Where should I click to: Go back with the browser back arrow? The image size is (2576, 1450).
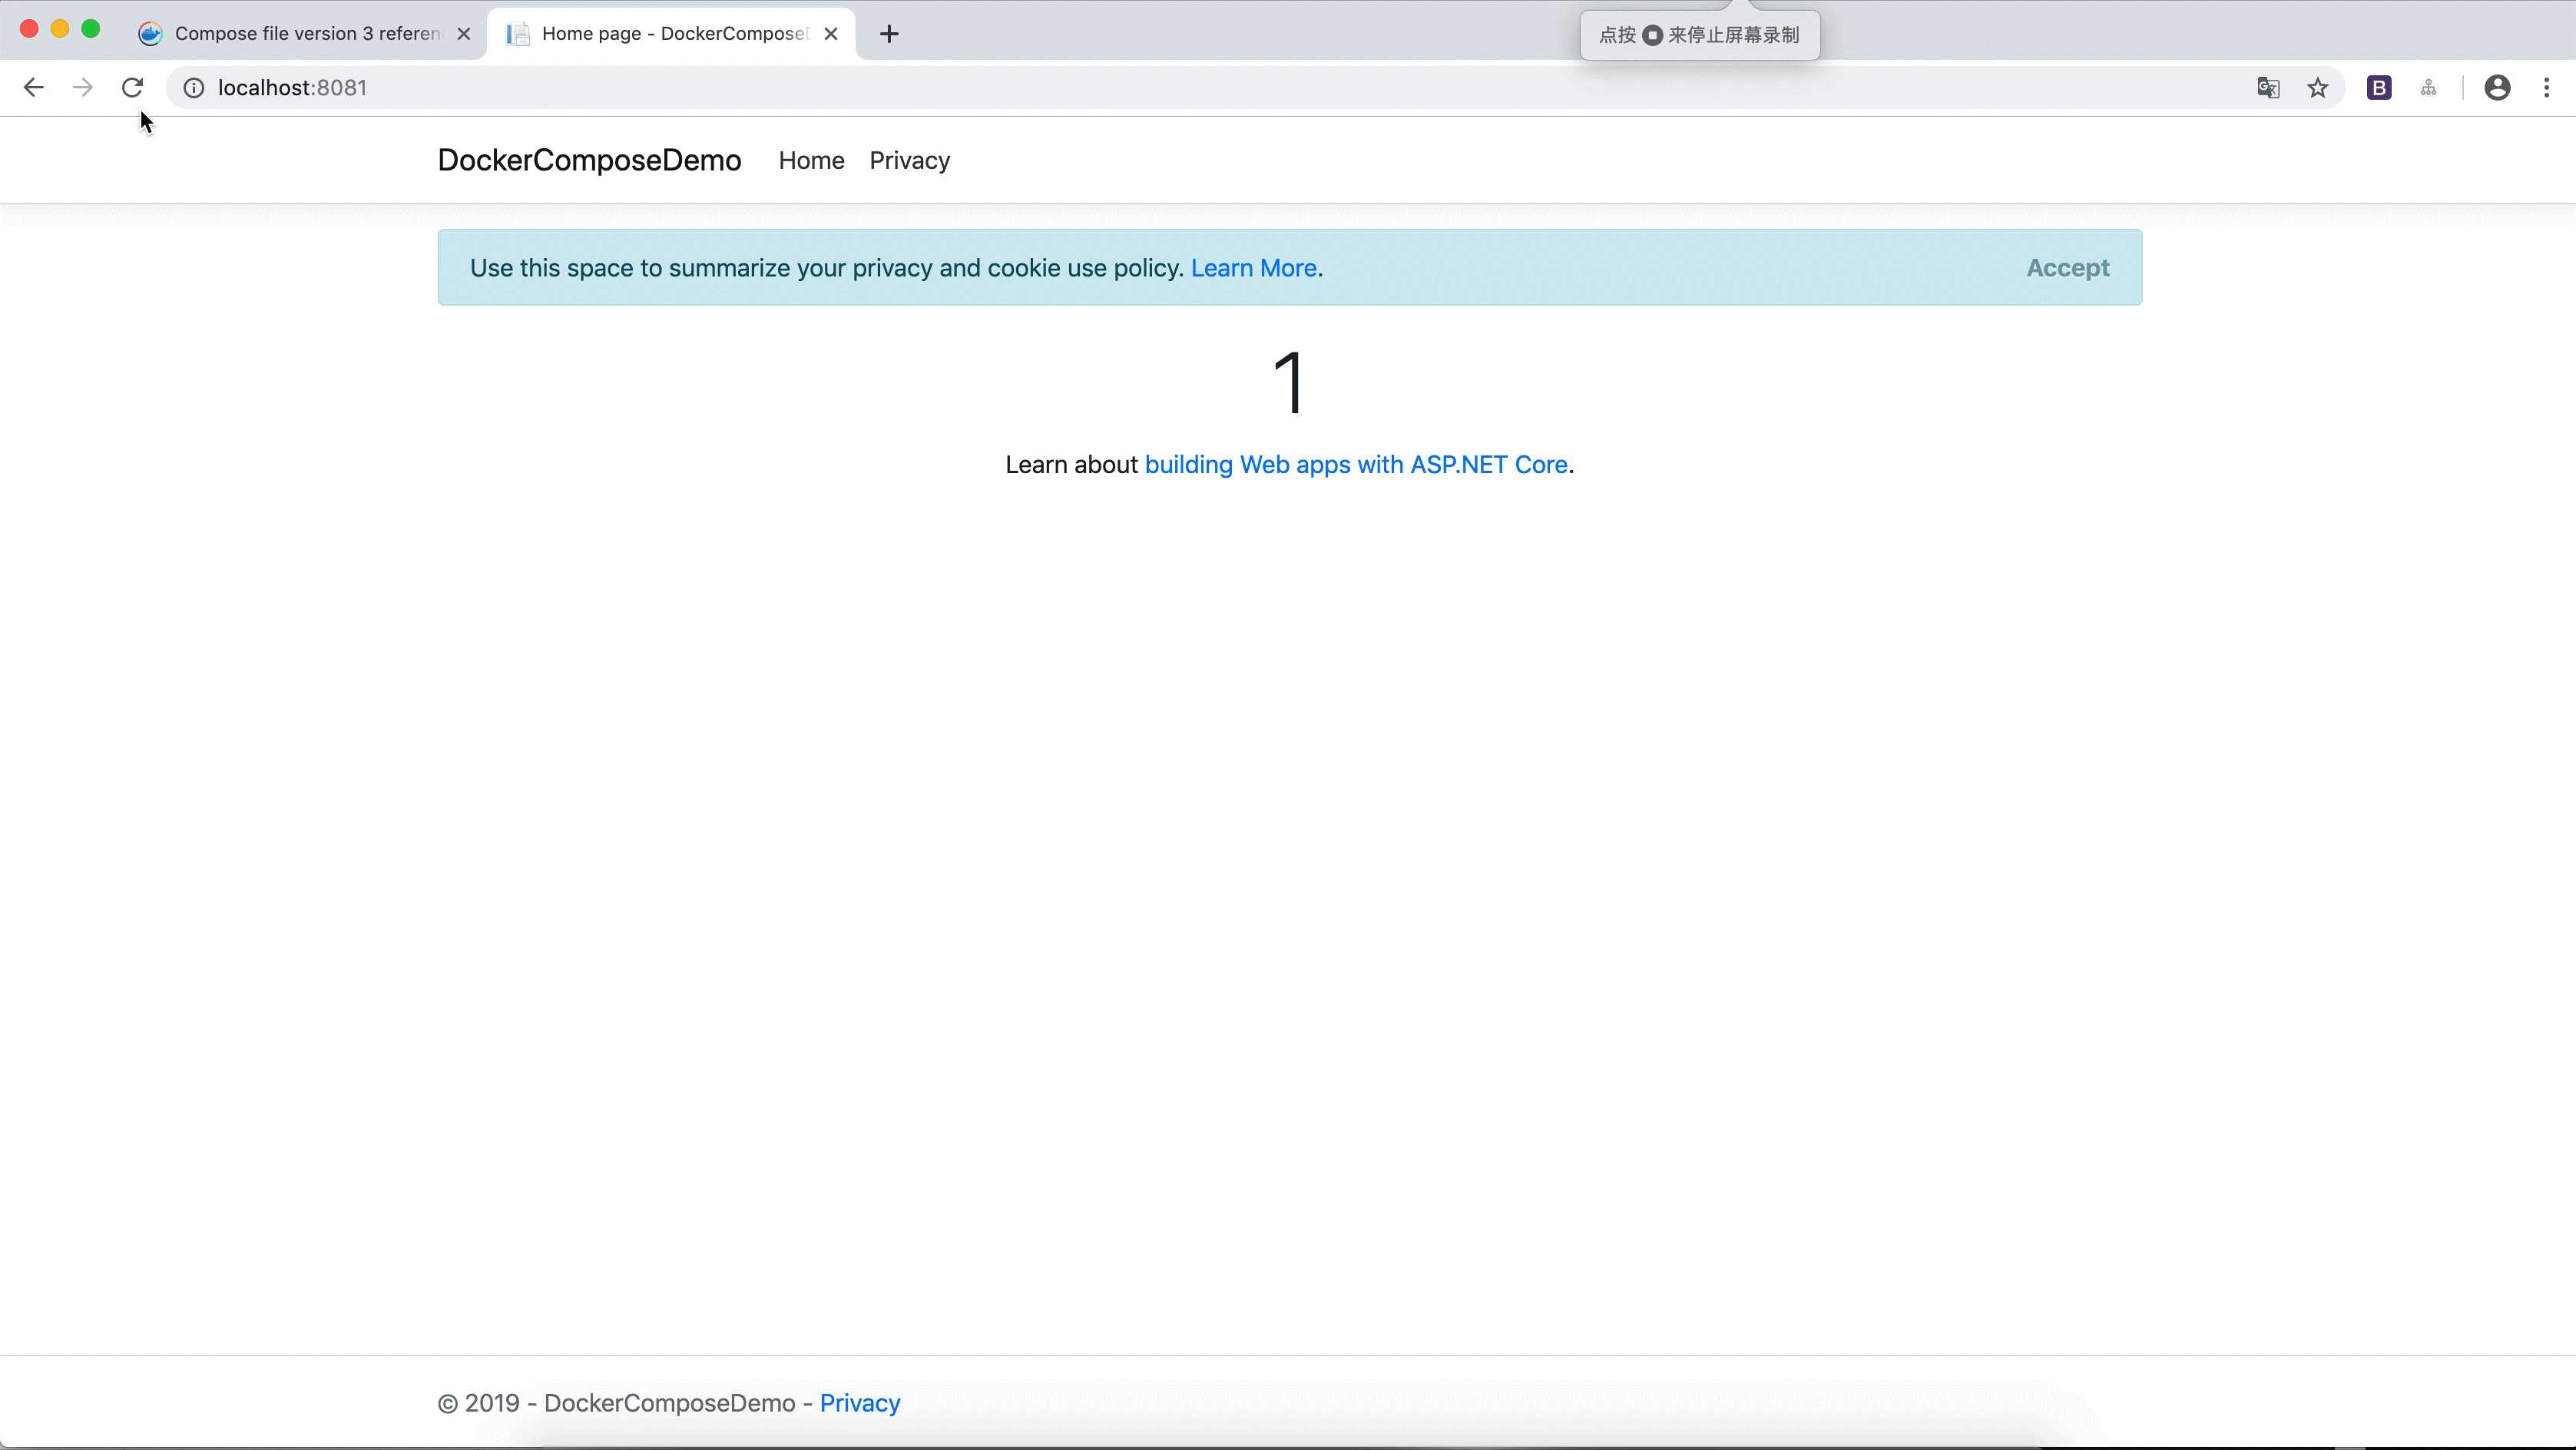[33, 88]
